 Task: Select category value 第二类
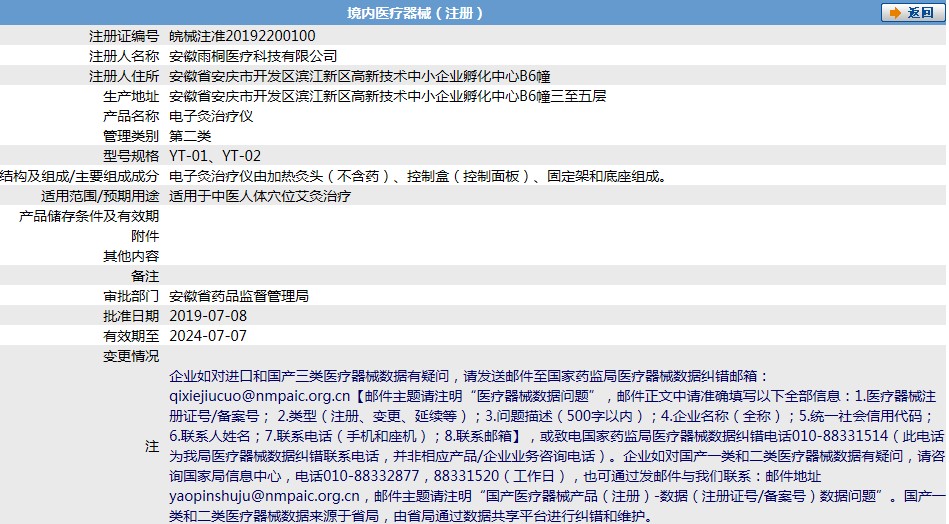coord(190,136)
